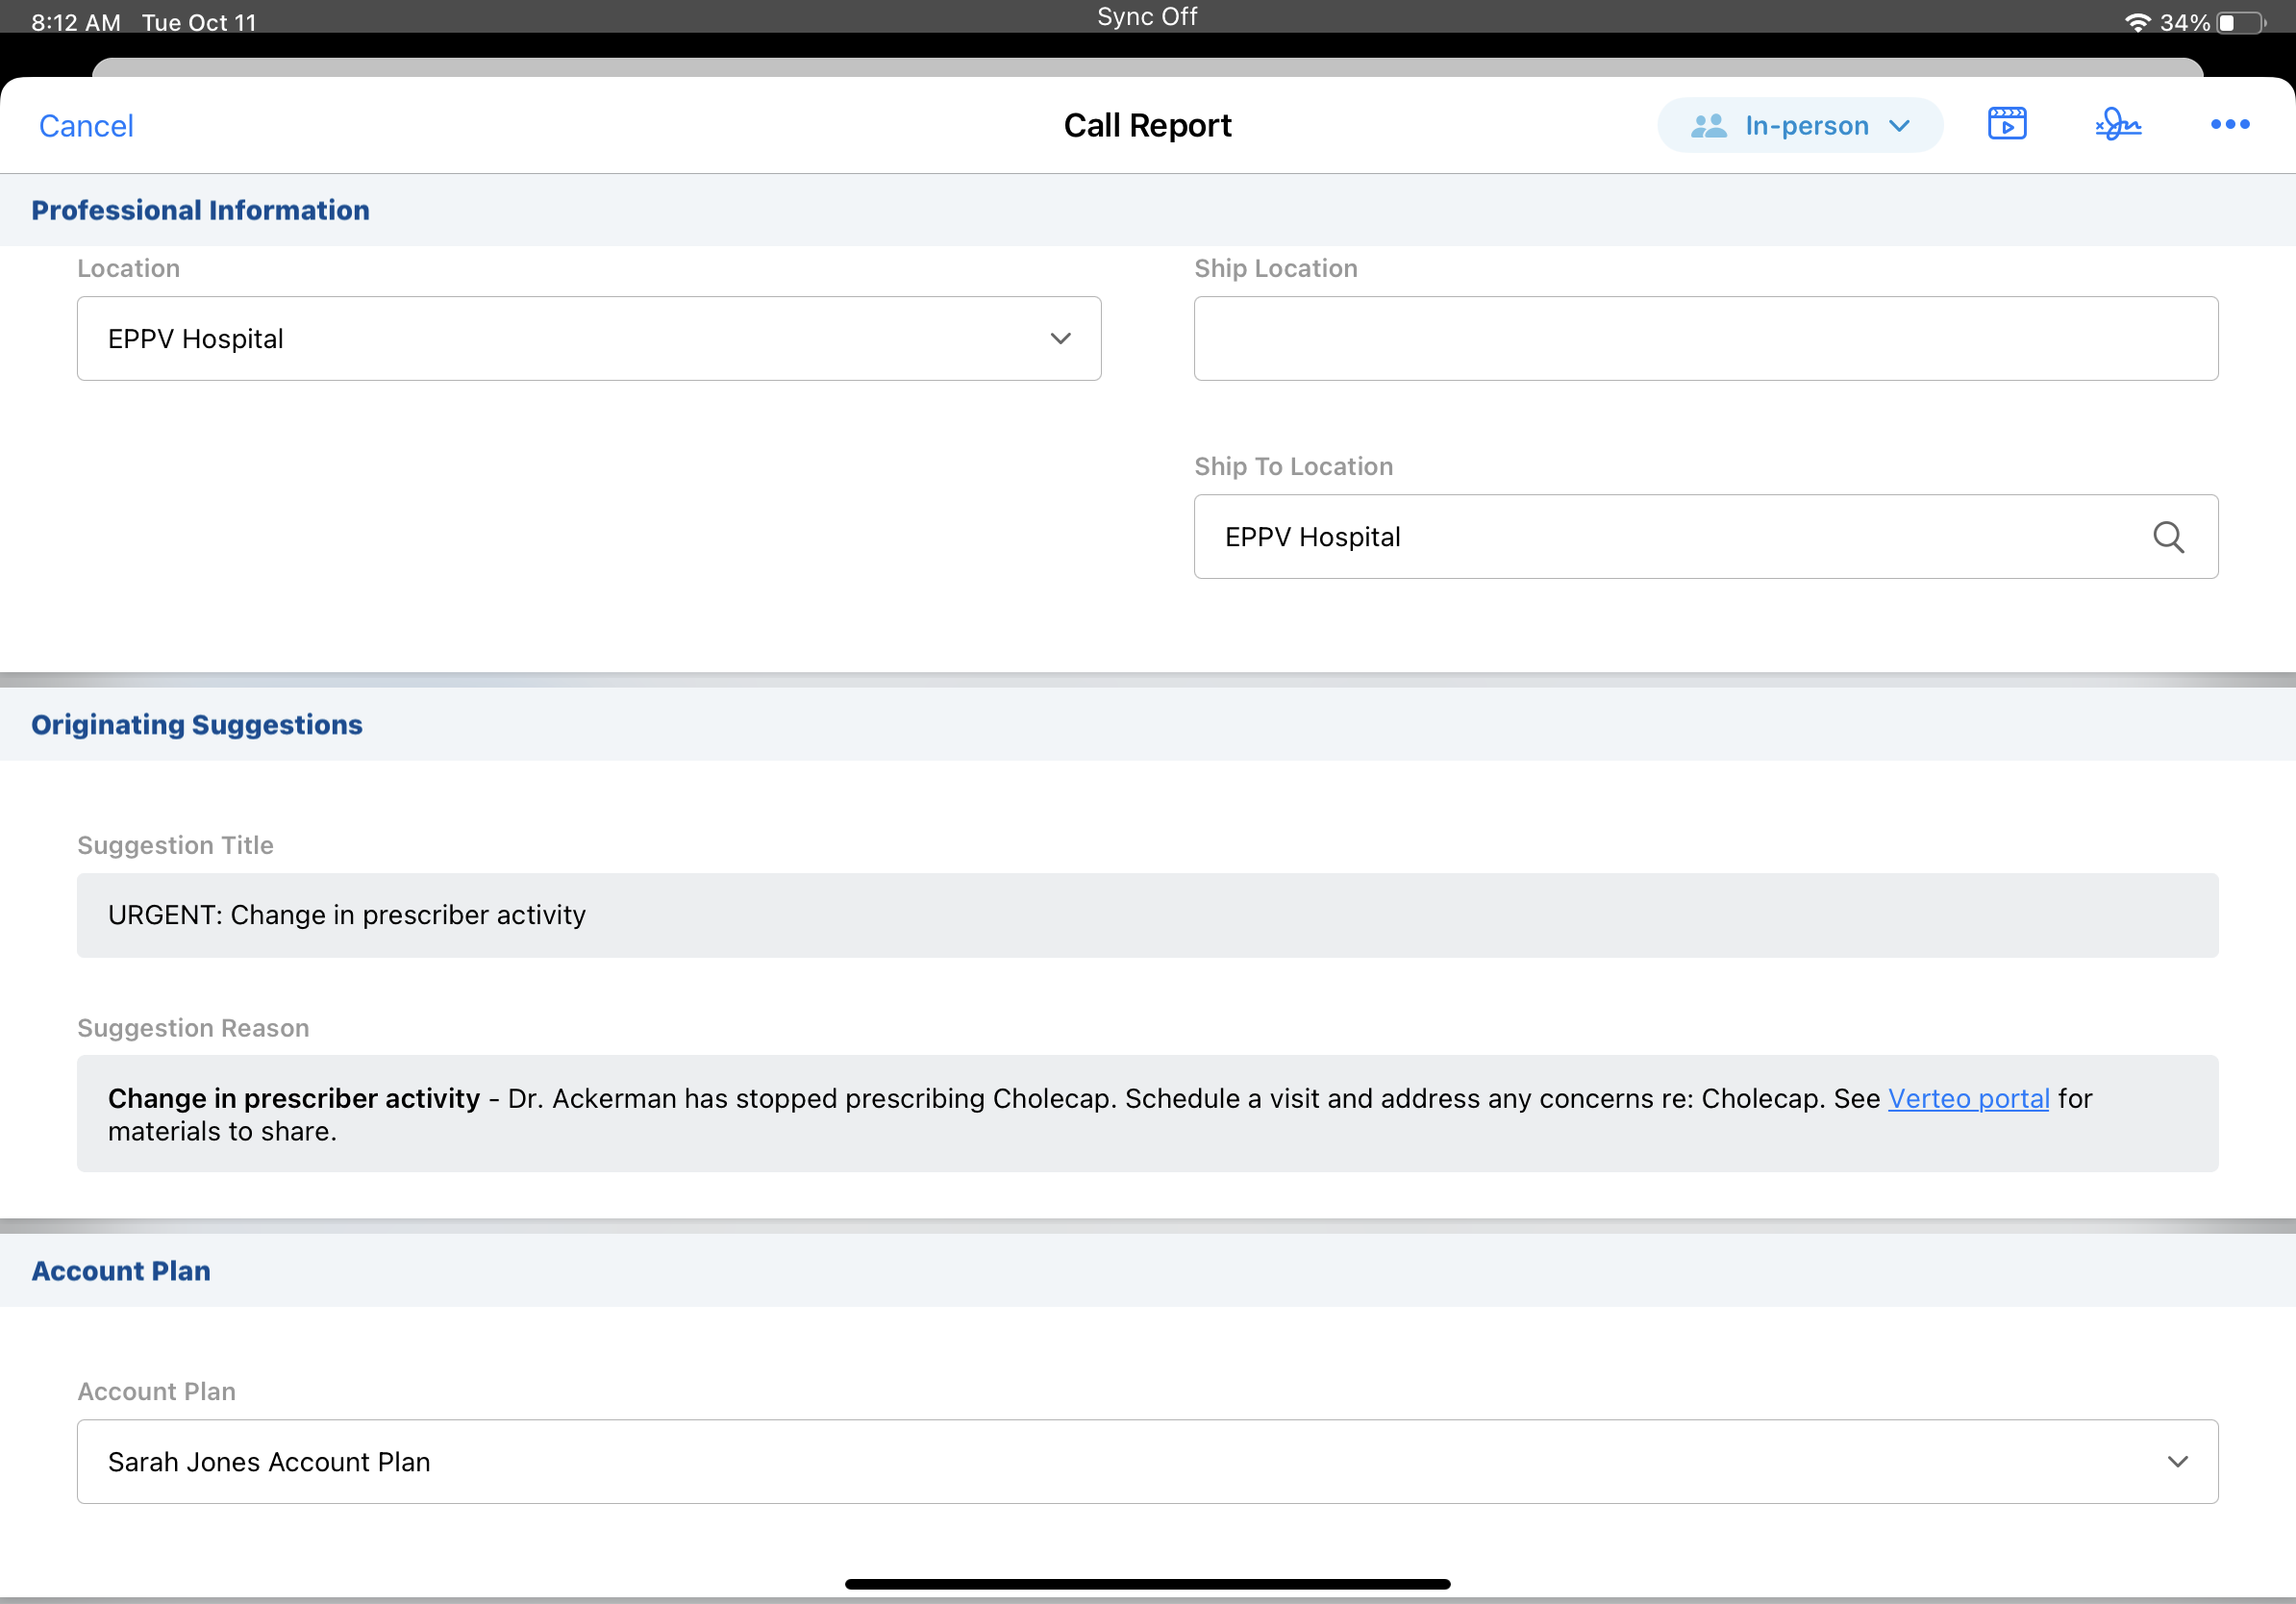The height and width of the screenshot is (1604, 2296).
Task: Select the Professional Information section header
Action: (x=200, y=210)
